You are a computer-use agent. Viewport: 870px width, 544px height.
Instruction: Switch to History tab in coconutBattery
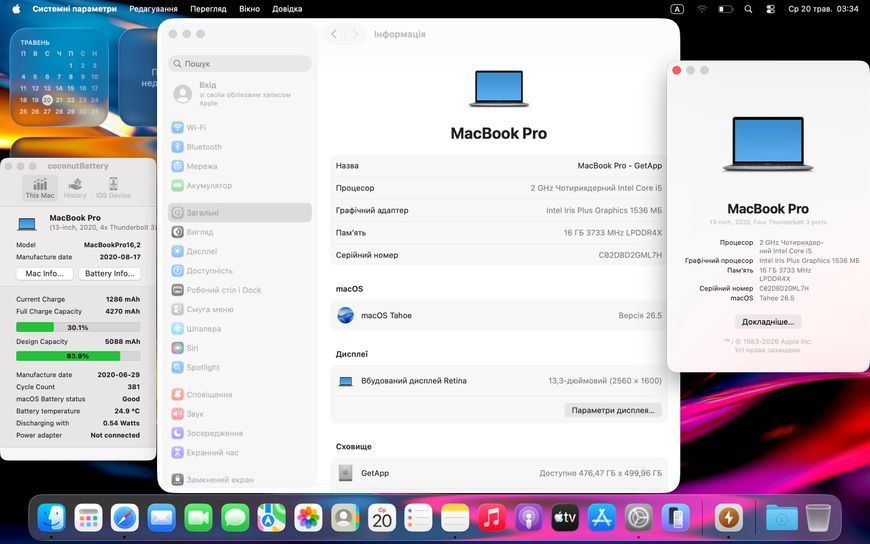coord(75,188)
